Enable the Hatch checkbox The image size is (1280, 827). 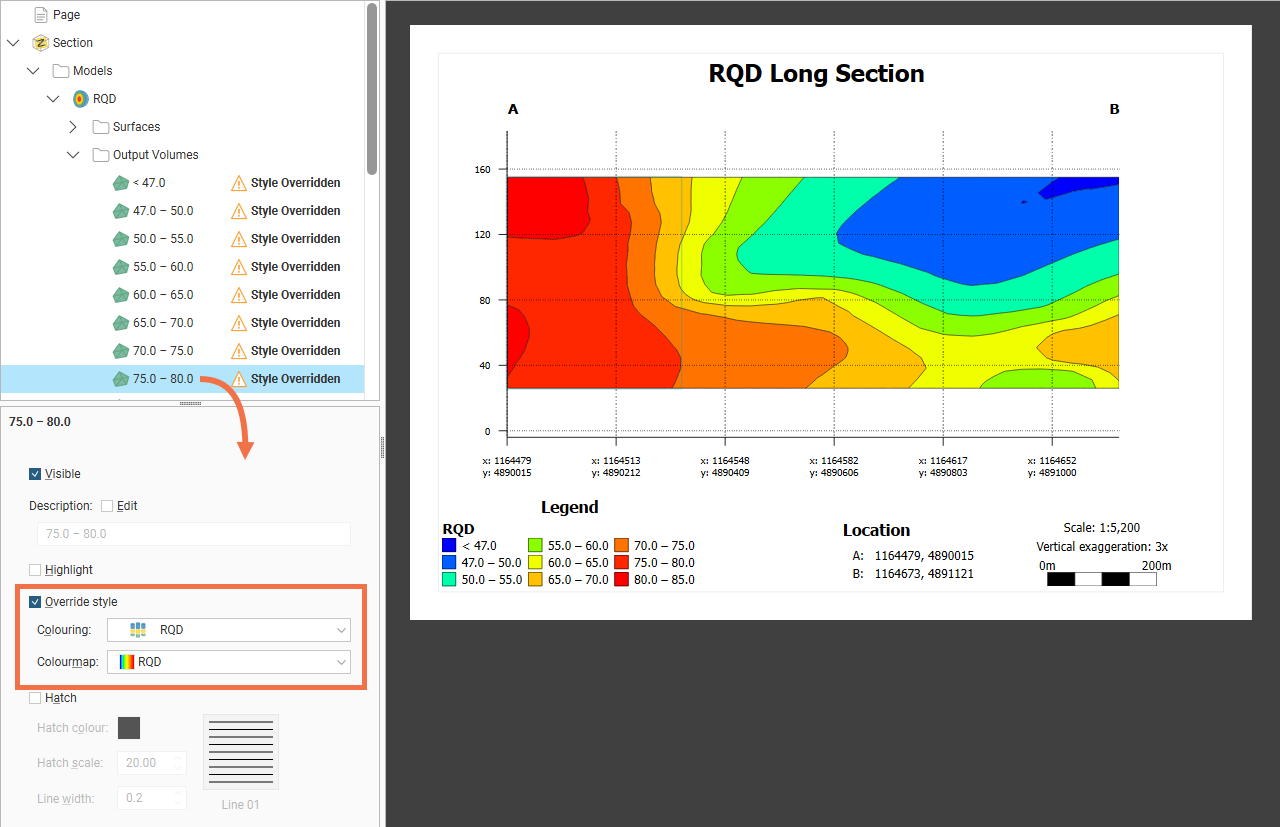coord(36,698)
